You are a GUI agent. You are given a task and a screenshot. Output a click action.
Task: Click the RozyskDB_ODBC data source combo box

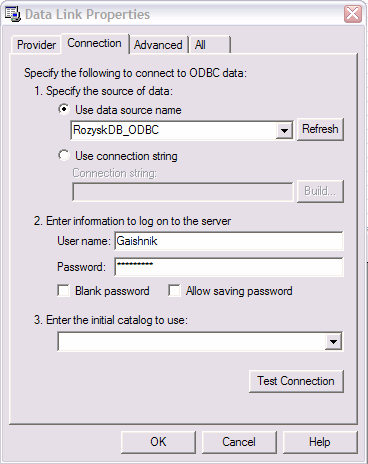click(182, 130)
